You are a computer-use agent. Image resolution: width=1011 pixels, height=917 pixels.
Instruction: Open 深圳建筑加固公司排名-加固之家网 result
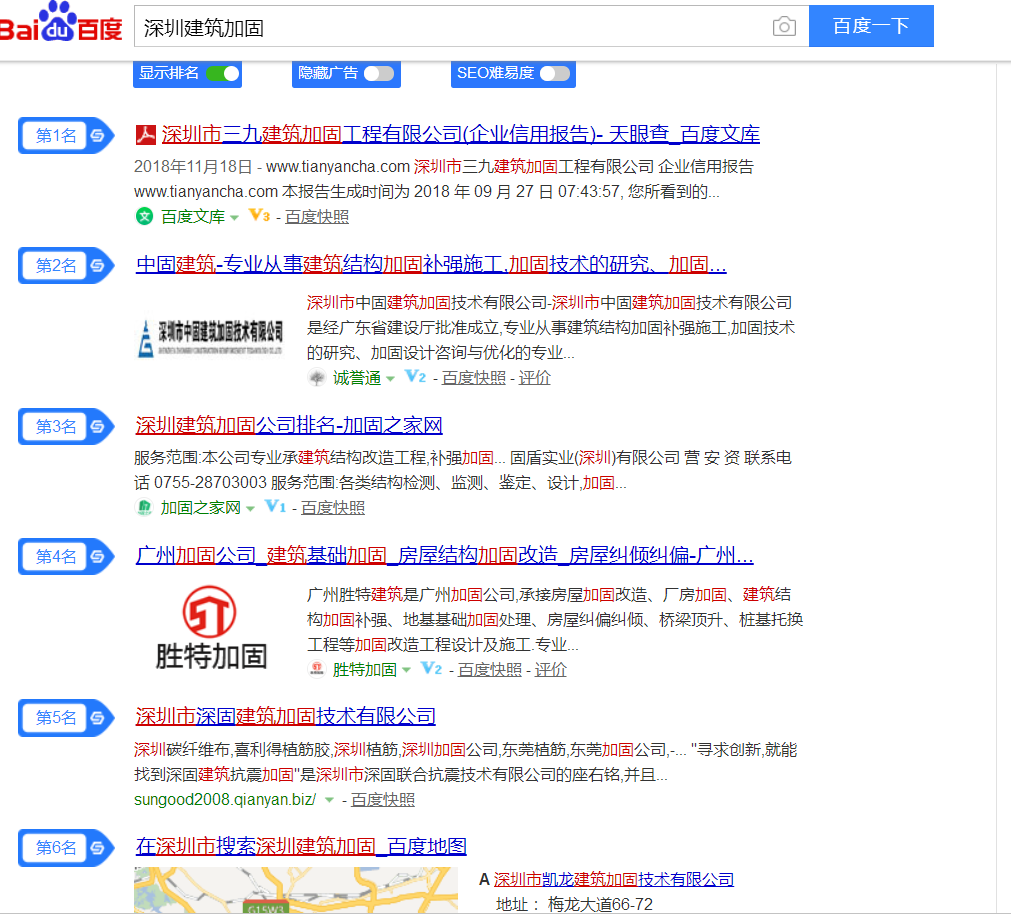[289, 426]
